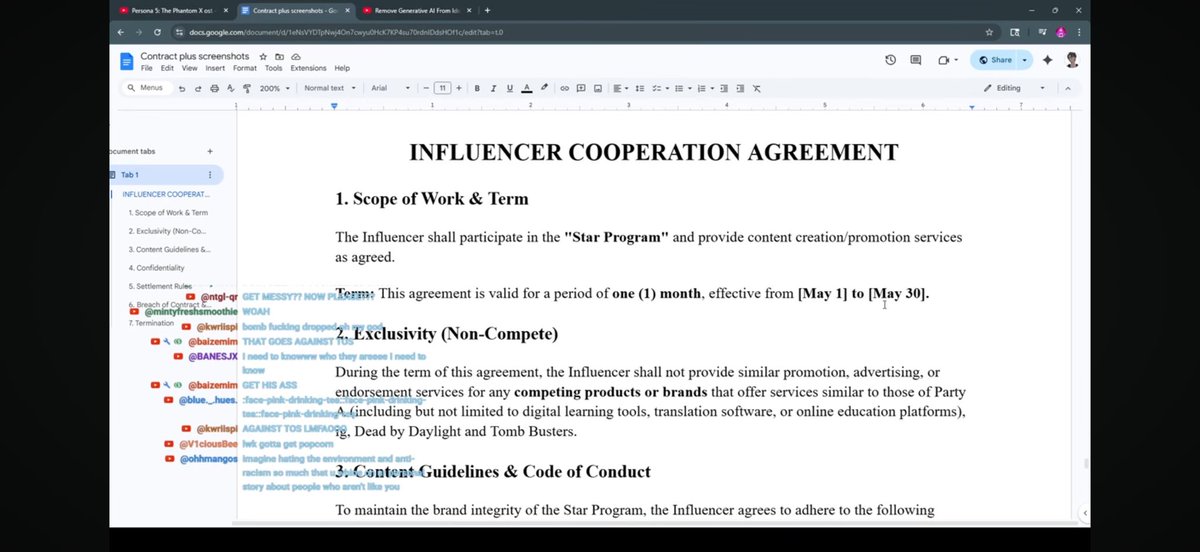Reload the page in the browser
This screenshot has height=552, width=1200.
click(x=158, y=32)
